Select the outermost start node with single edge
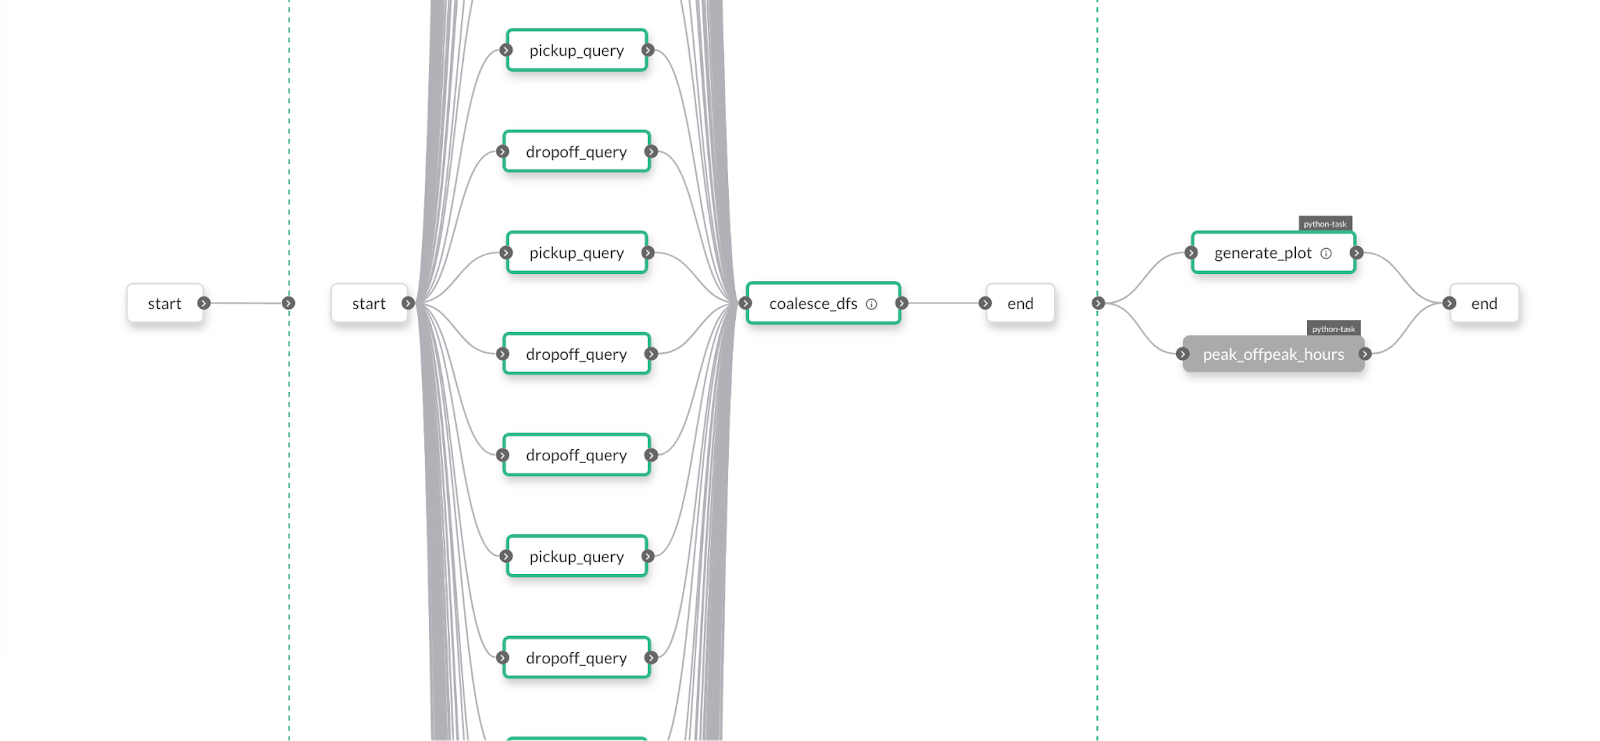 tap(165, 303)
